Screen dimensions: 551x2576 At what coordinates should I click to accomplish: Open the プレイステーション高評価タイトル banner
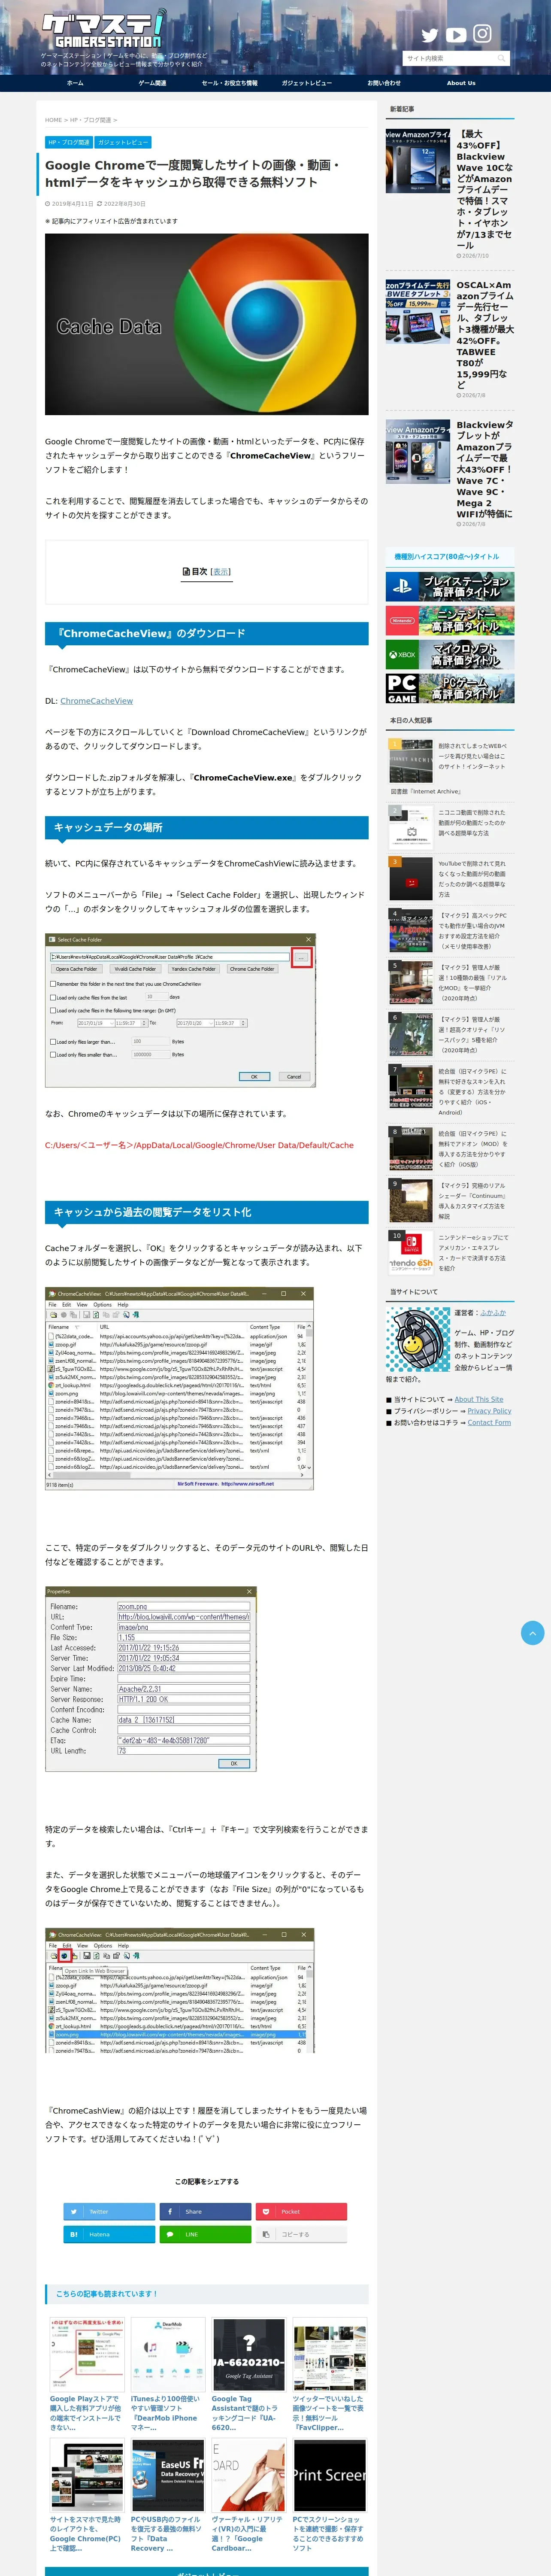450,587
